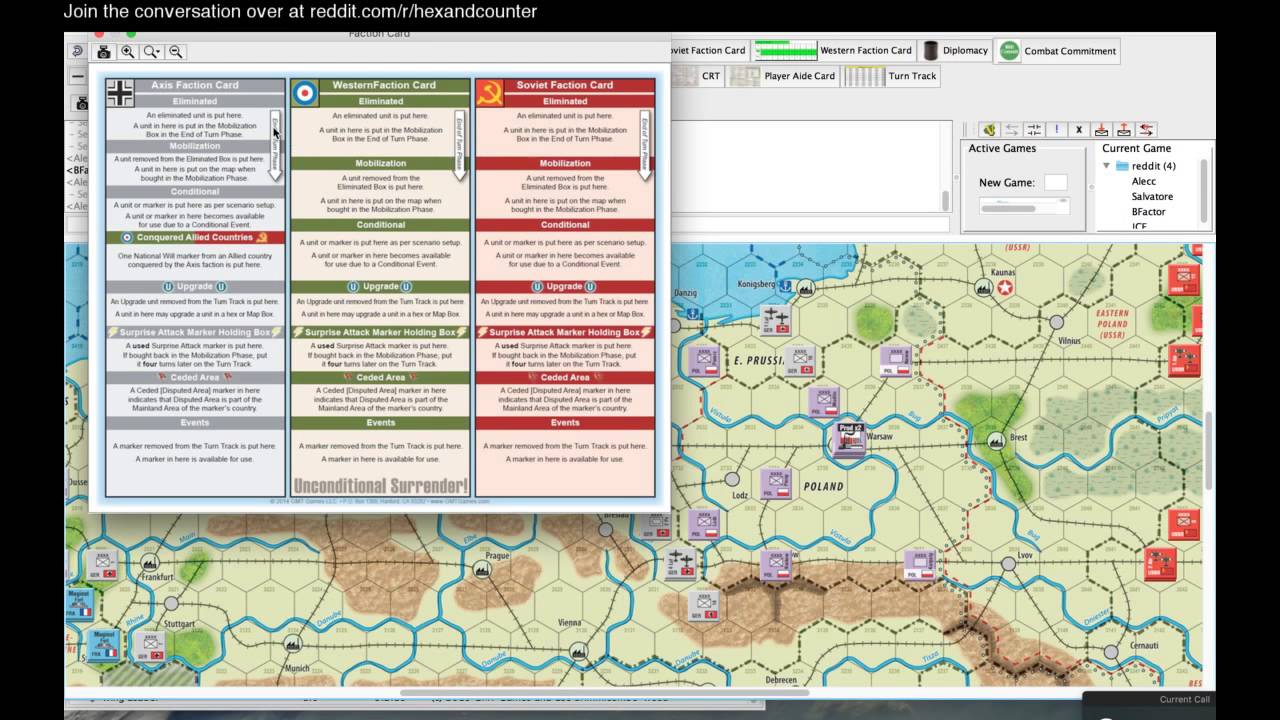
Task: Select the German unit counter at Frankfurt
Action: (102, 565)
